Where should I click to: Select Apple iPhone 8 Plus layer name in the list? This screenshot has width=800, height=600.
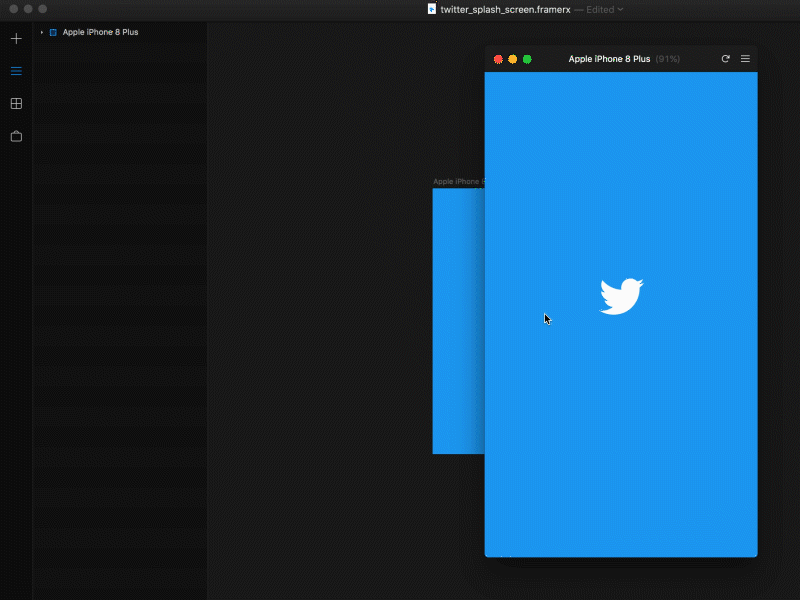[x=100, y=32]
